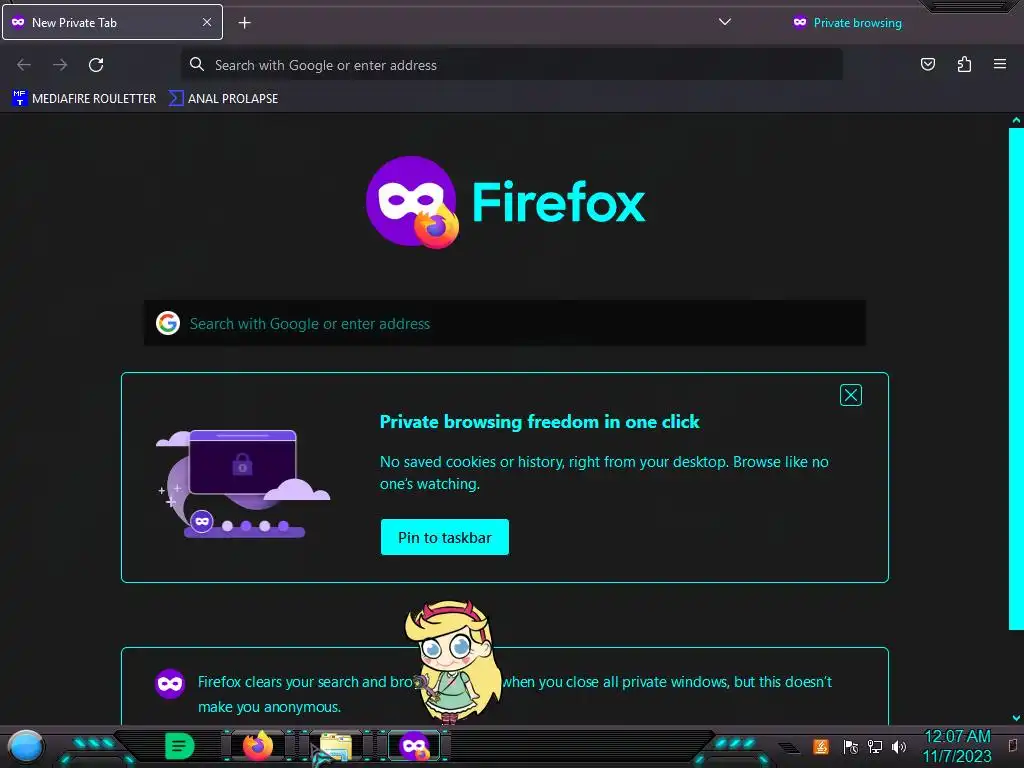Open the Firefox taskbar icon
The image size is (1024, 768).
point(257,745)
